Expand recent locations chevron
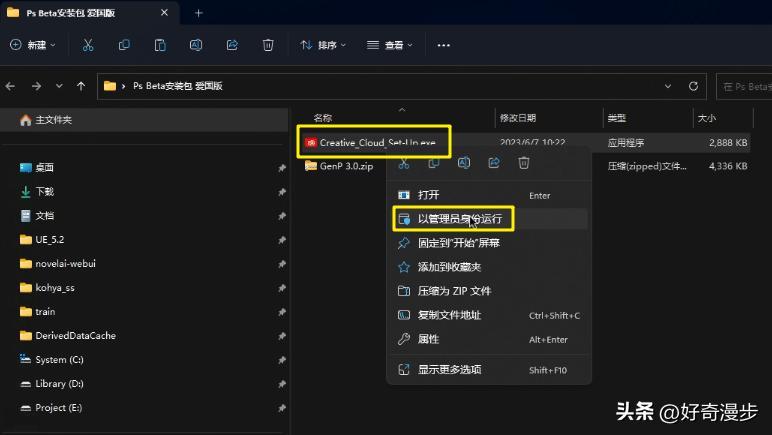The height and width of the screenshot is (435, 772). tap(59, 86)
